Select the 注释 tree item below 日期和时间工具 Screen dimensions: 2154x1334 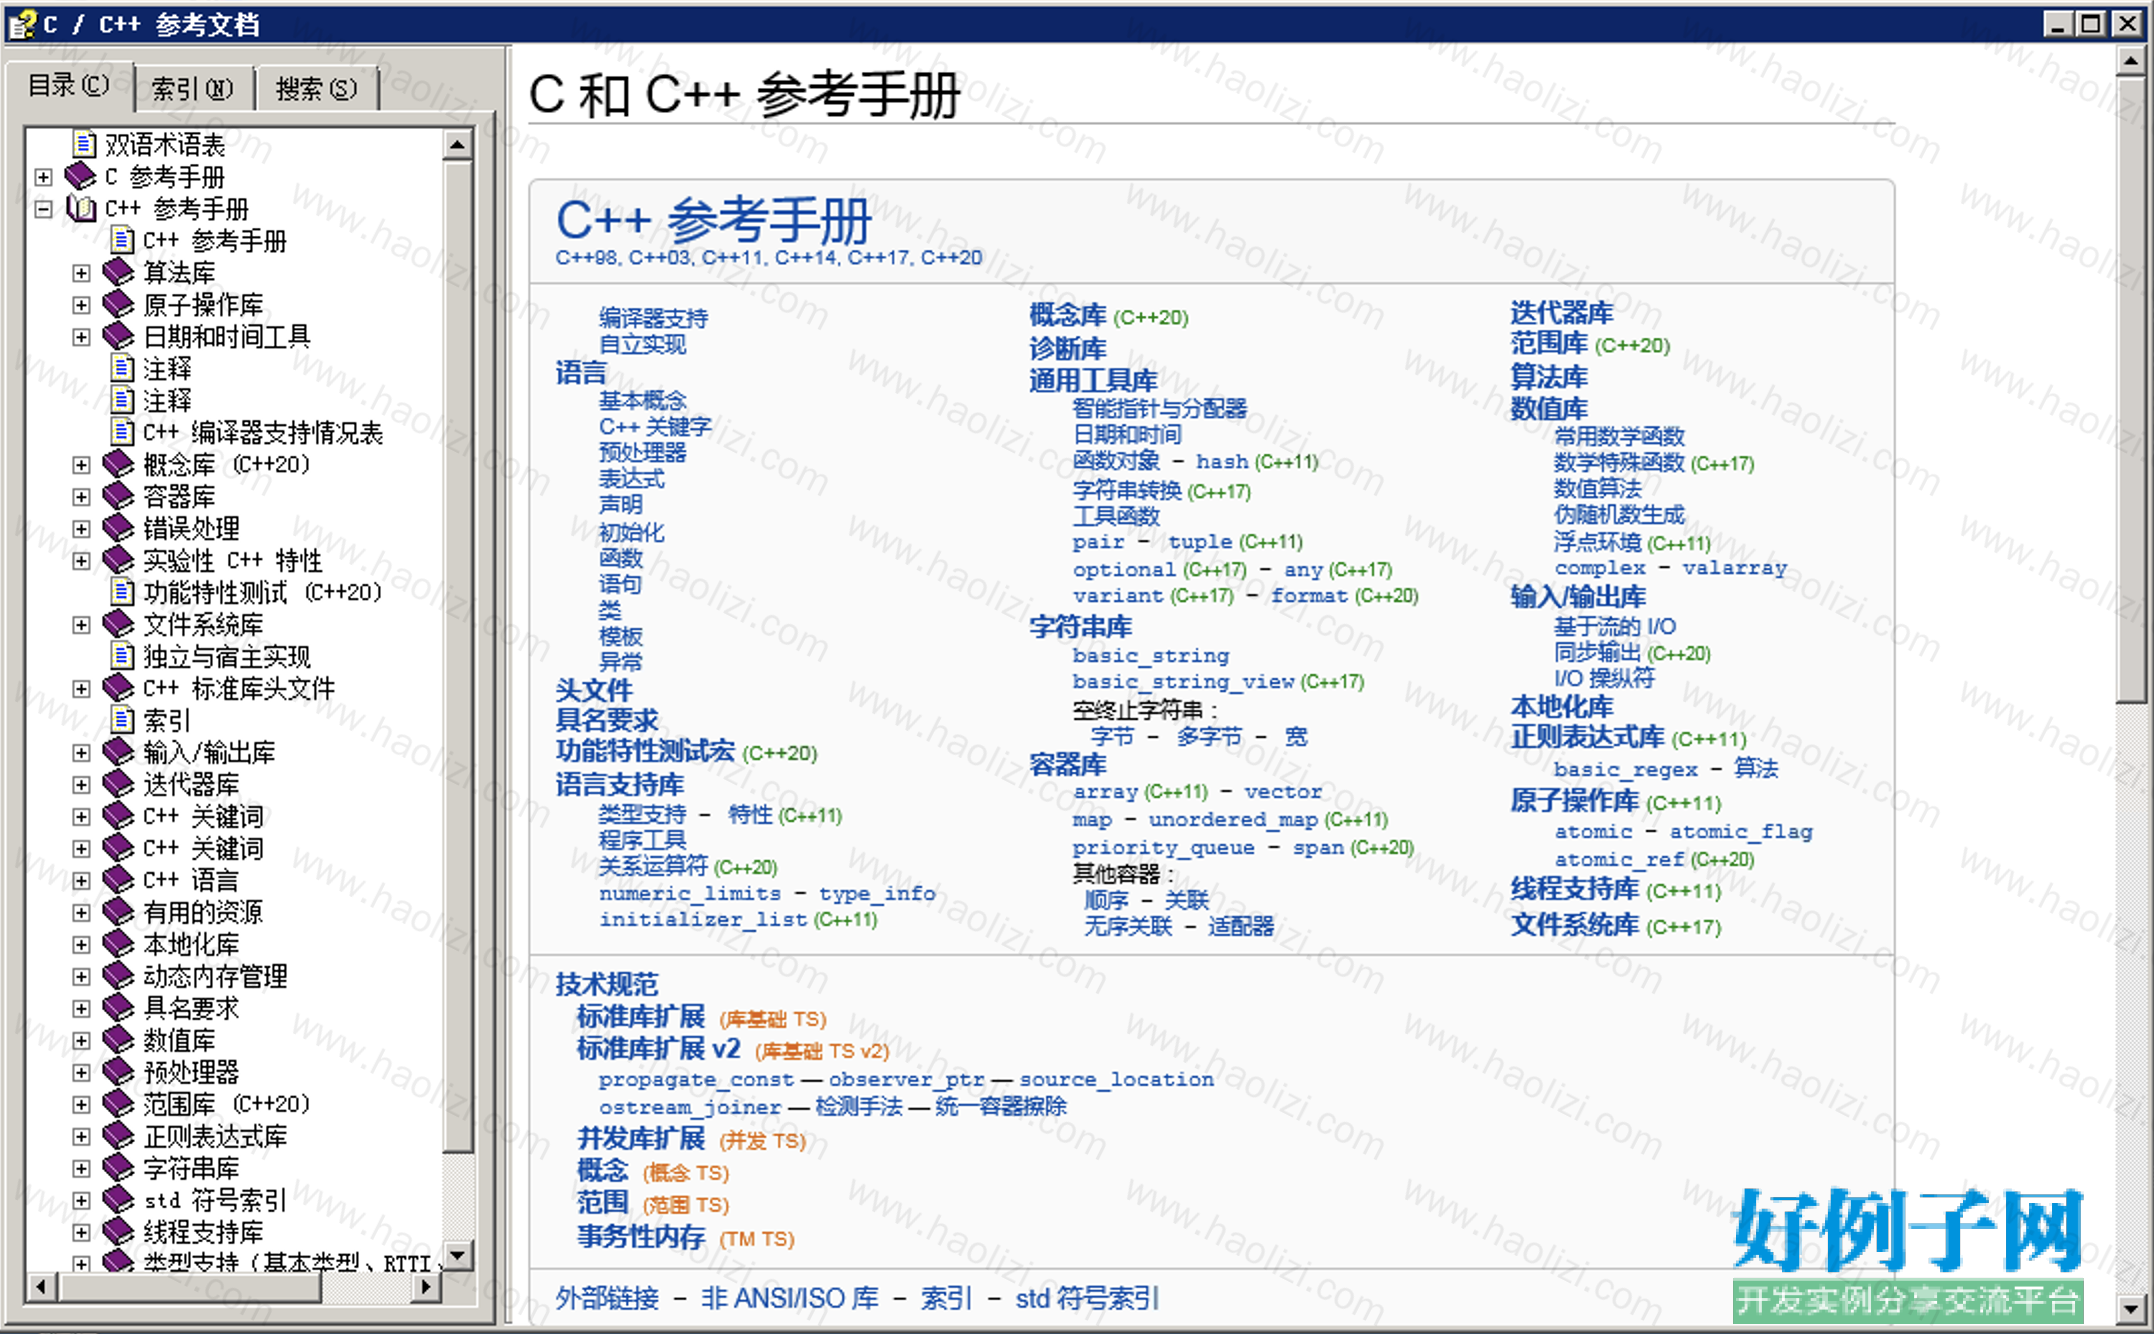(x=167, y=369)
